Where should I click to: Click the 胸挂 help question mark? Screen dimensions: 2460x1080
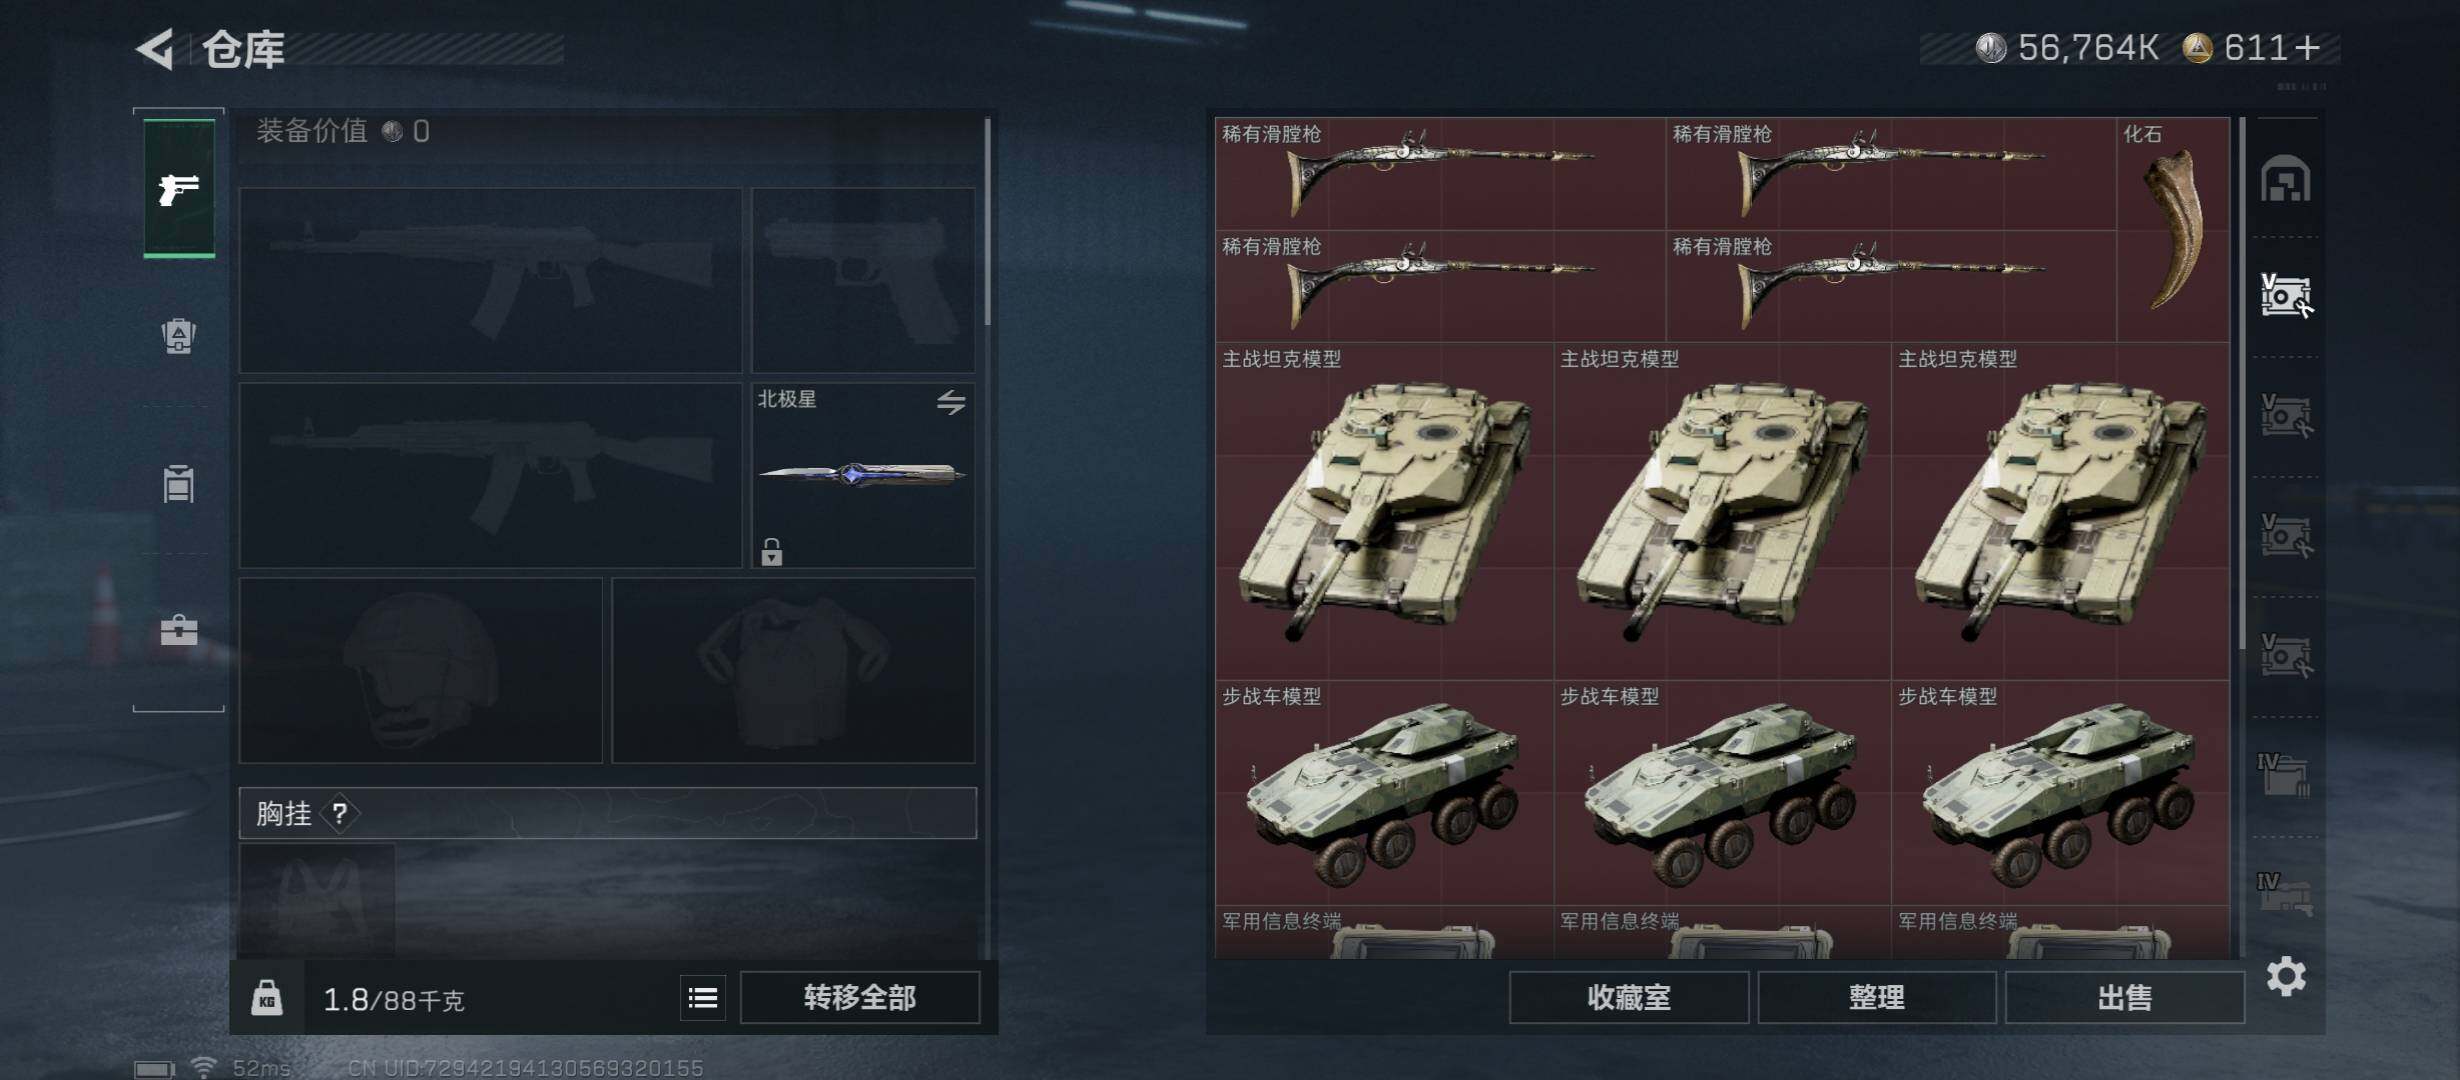click(340, 813)
